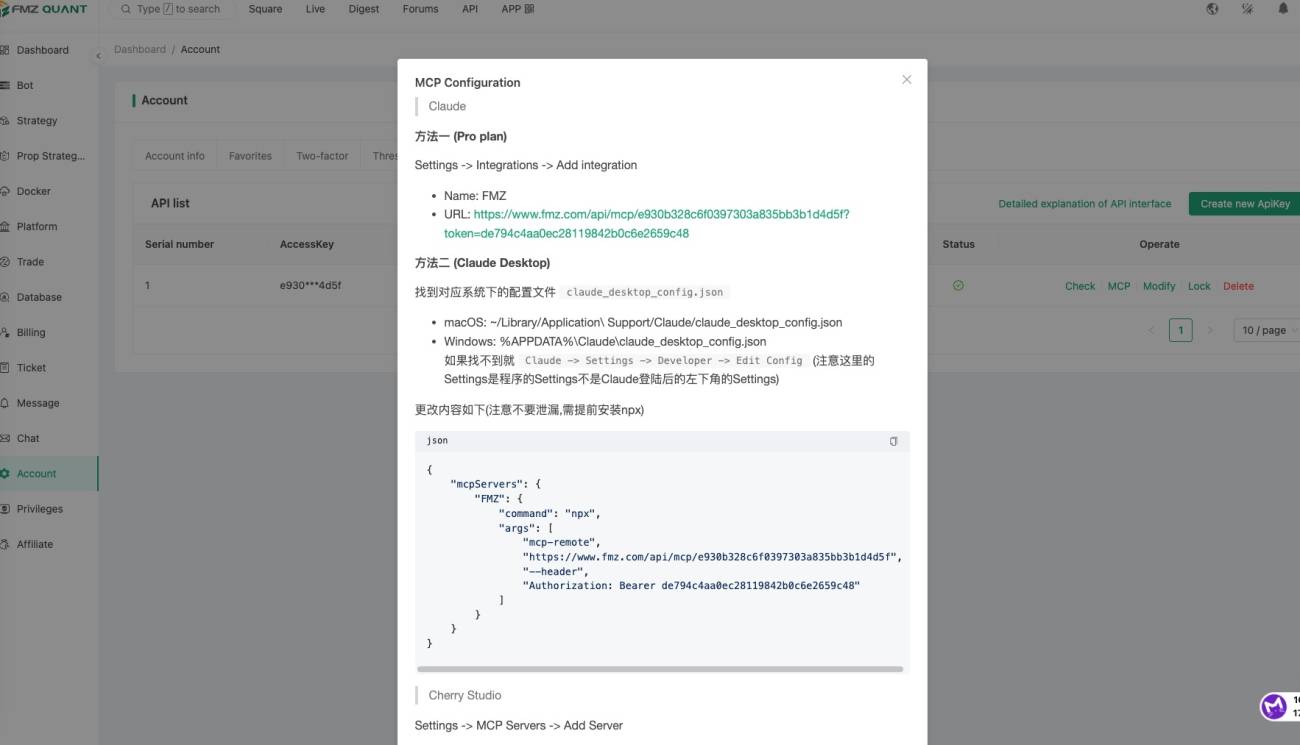Image resolution: width=1300 pixels, height=745 pixels.
Task: Click the claude_desktop_config.json inline code
Action: 645,293
